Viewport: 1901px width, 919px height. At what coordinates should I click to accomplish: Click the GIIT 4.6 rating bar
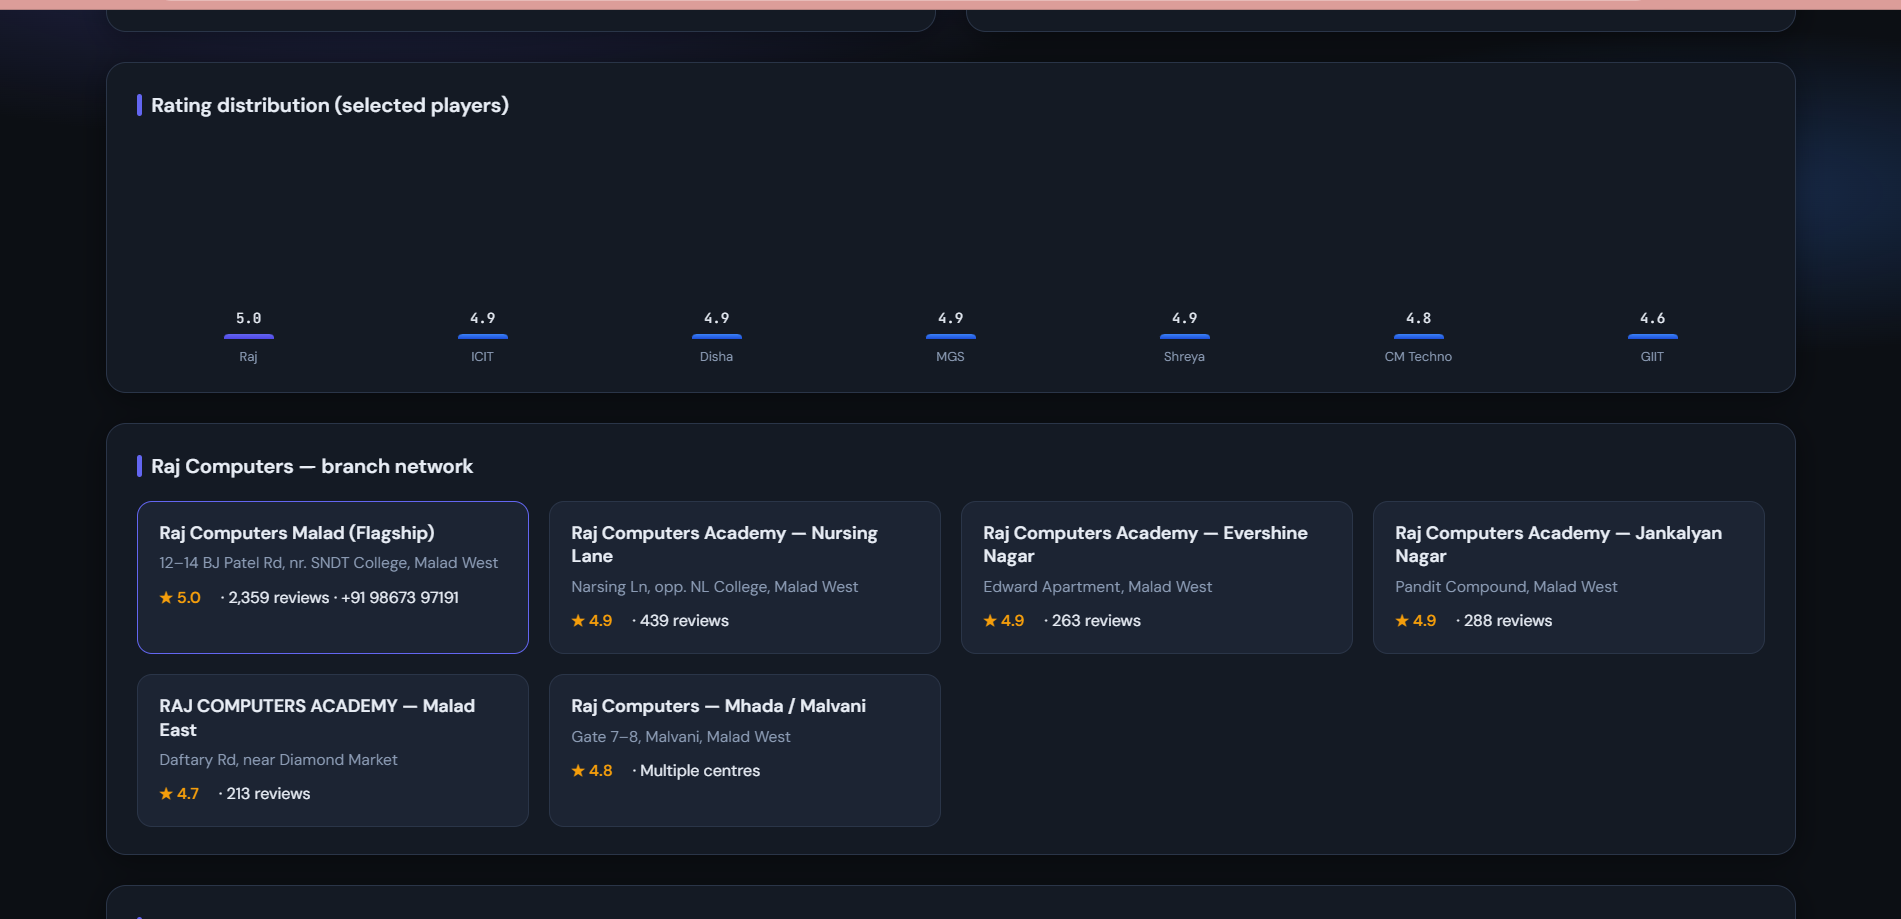[1653, 336]
